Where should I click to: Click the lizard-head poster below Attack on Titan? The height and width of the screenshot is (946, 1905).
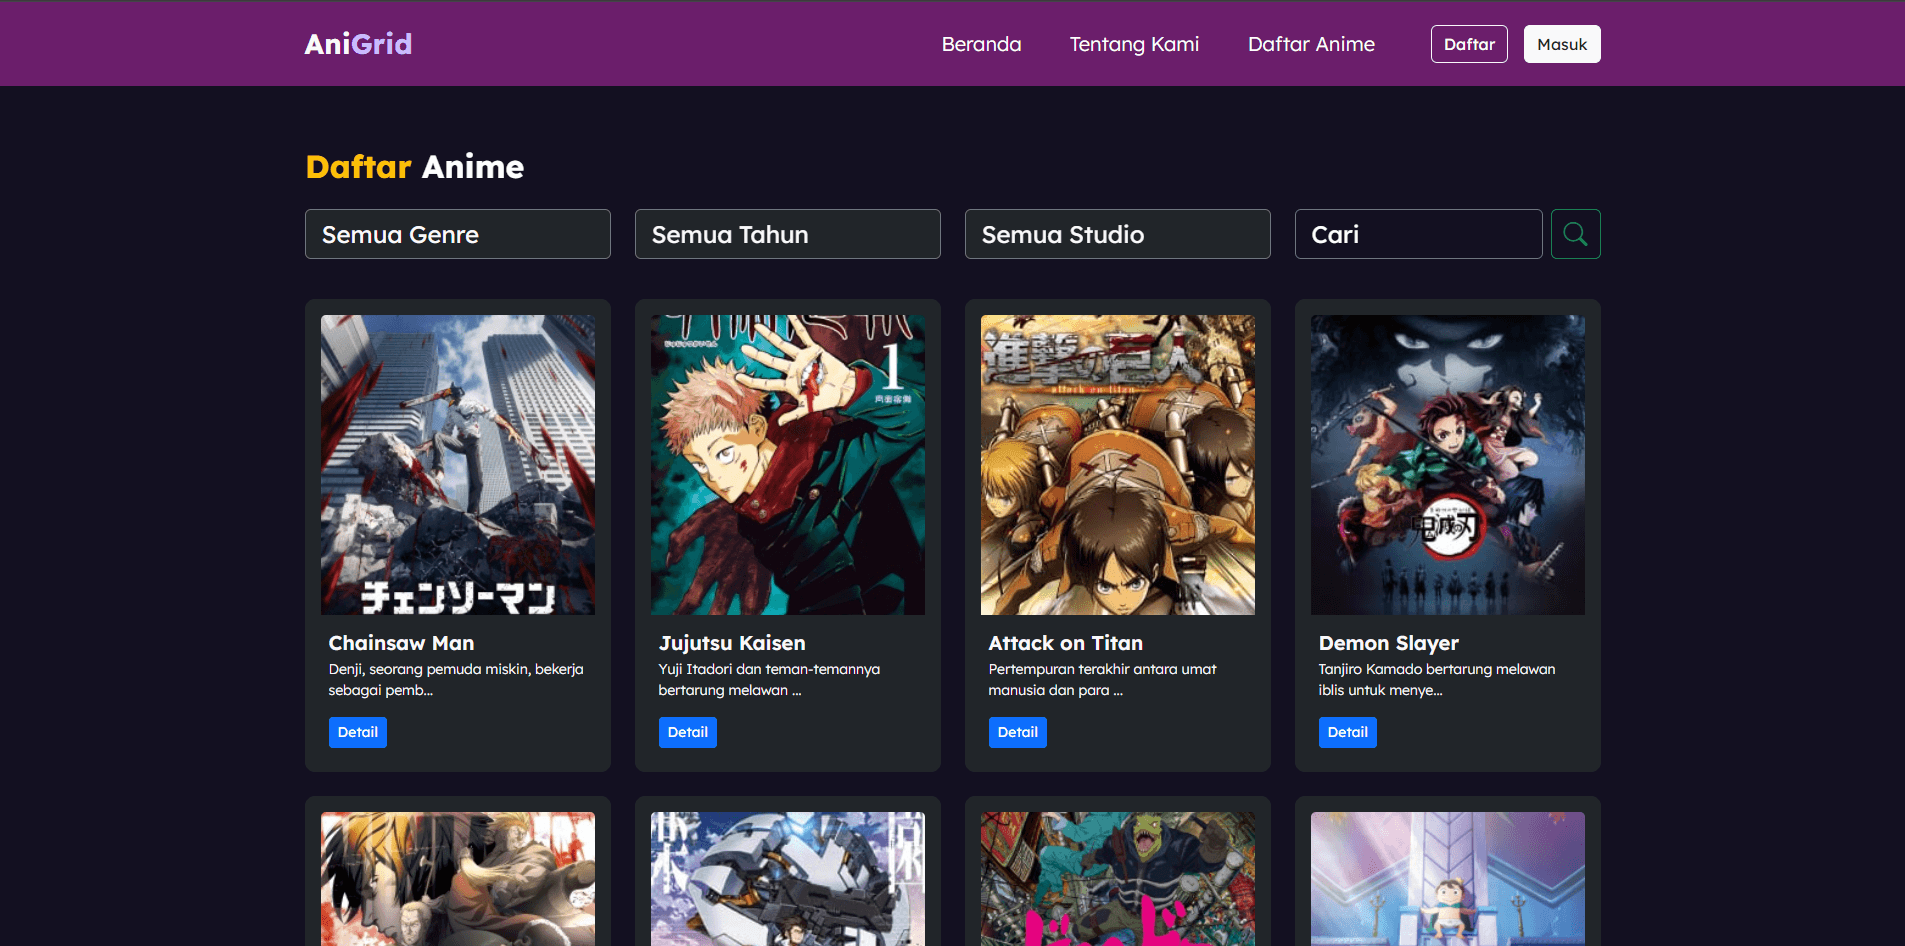(x=1118, y=879)
